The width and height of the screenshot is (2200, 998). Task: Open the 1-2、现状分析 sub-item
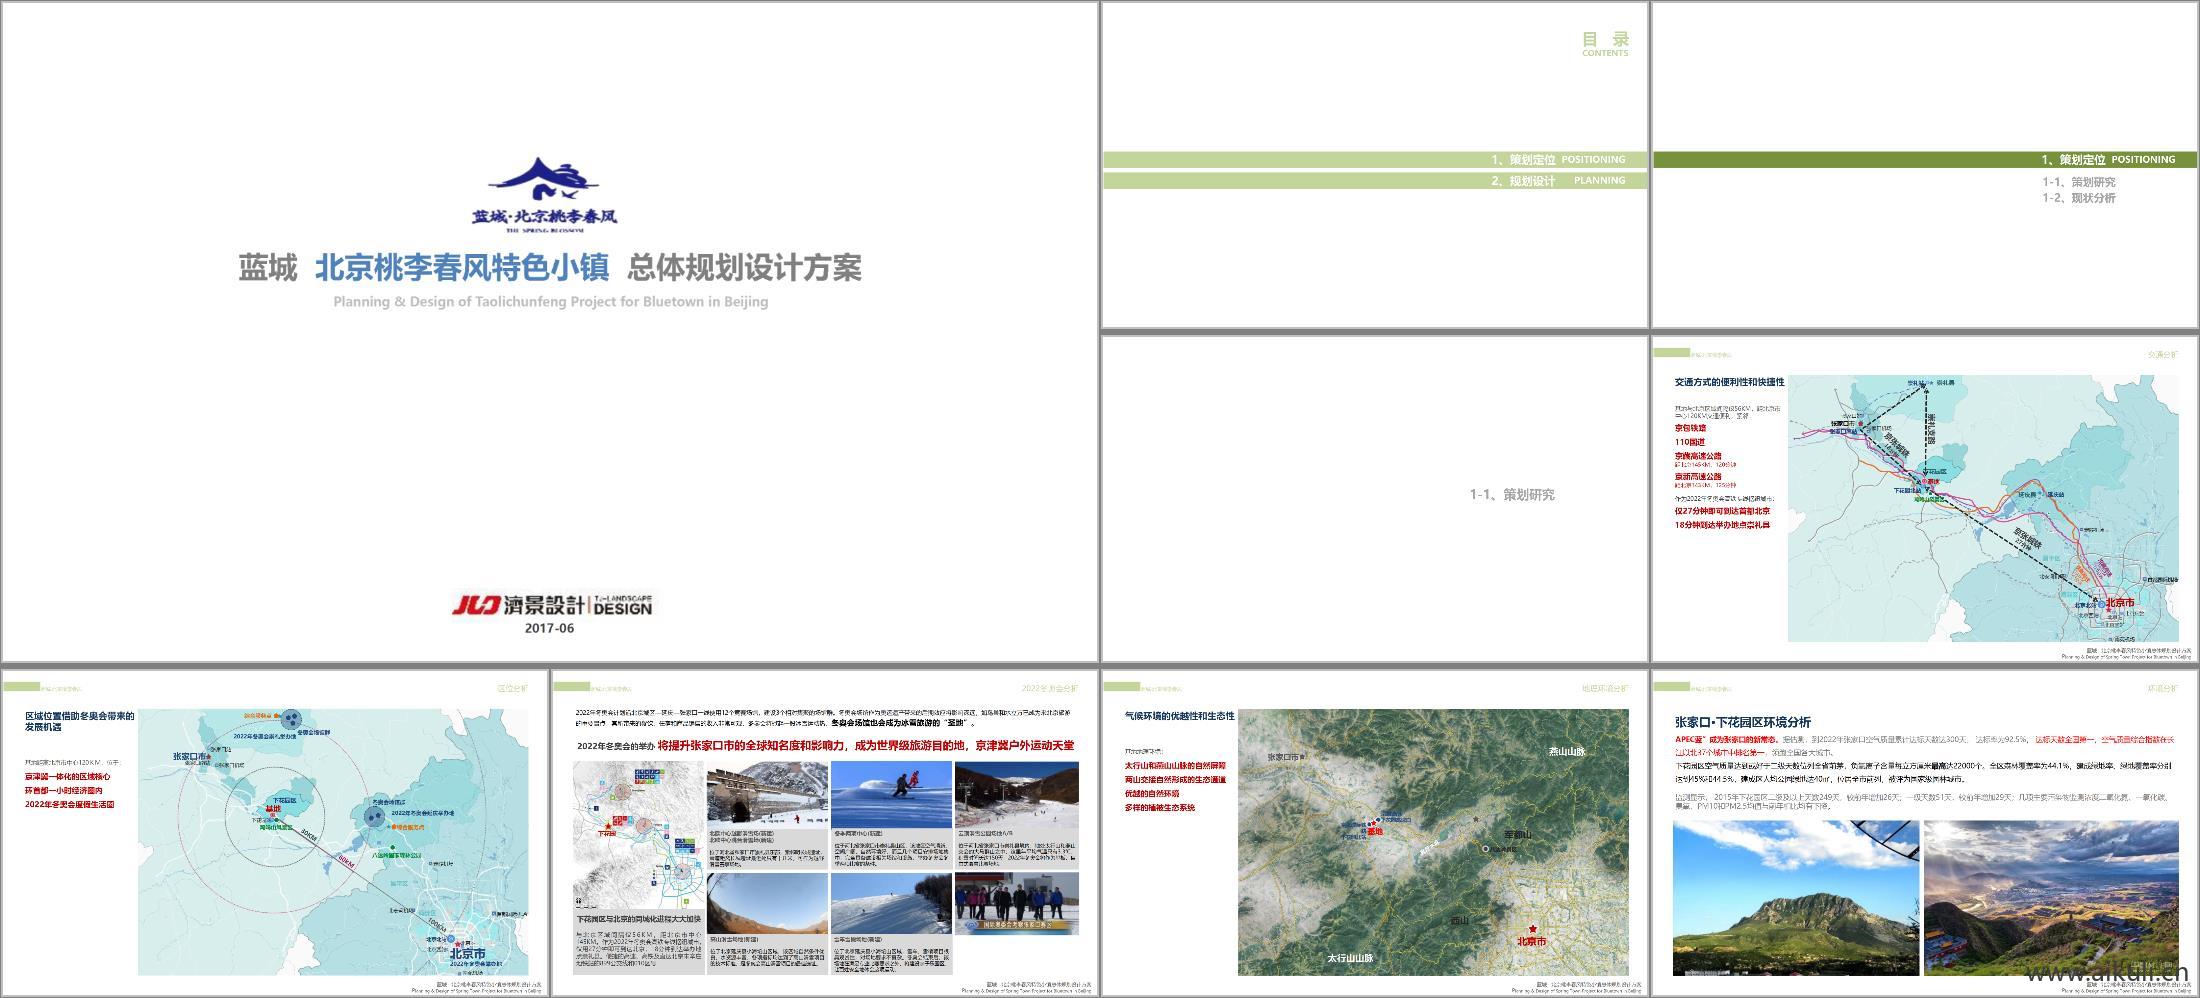tap(2078, 198)
